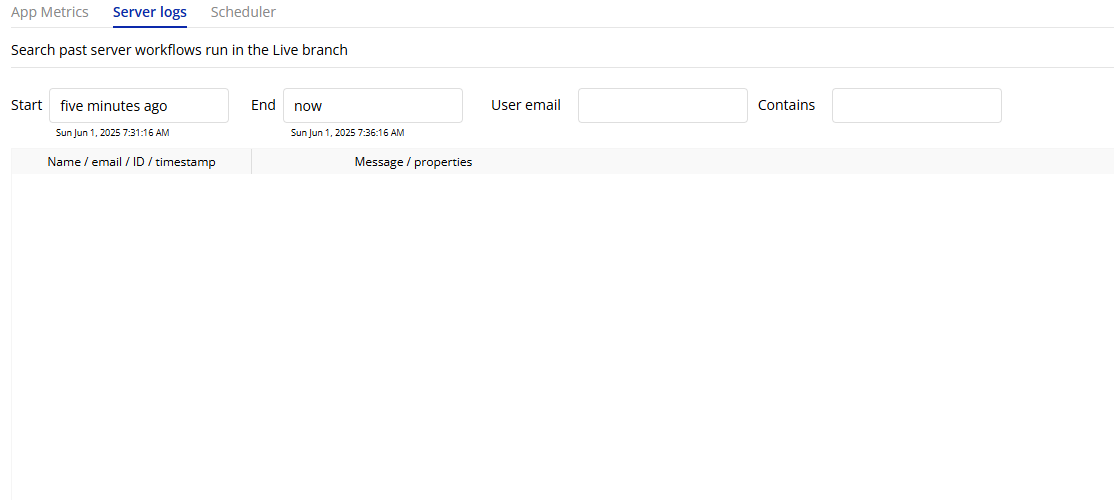The width and height of the screenshot is (1114, 500).
Task: Select the Server logs tab
Action: click(150, 12)
